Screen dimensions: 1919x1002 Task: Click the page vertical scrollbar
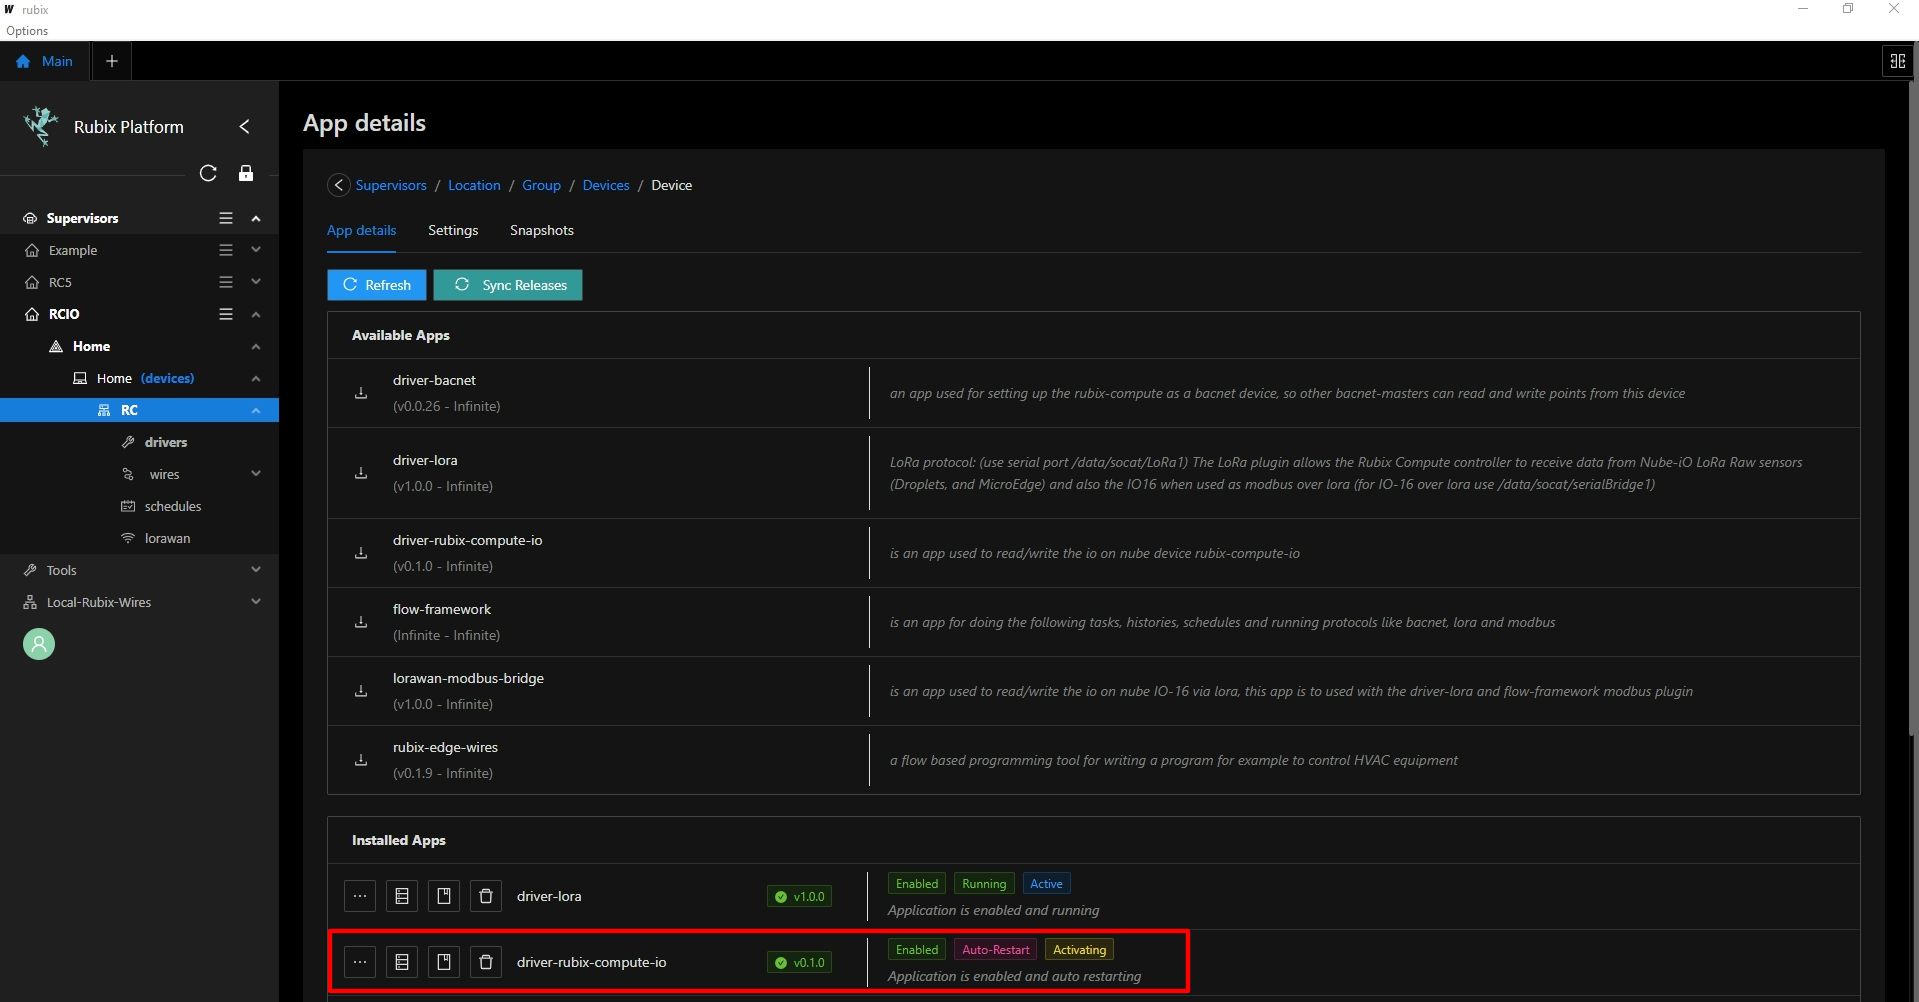(1913, 410)
